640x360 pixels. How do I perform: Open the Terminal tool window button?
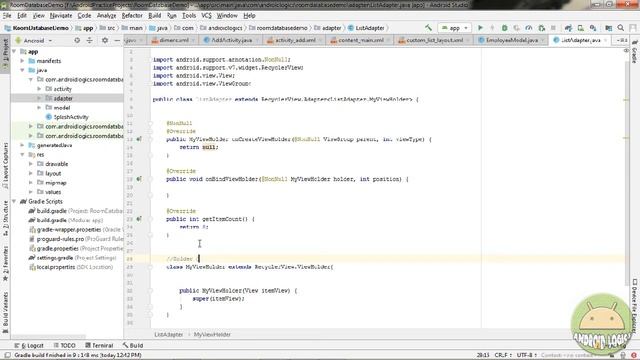point(99,345)
